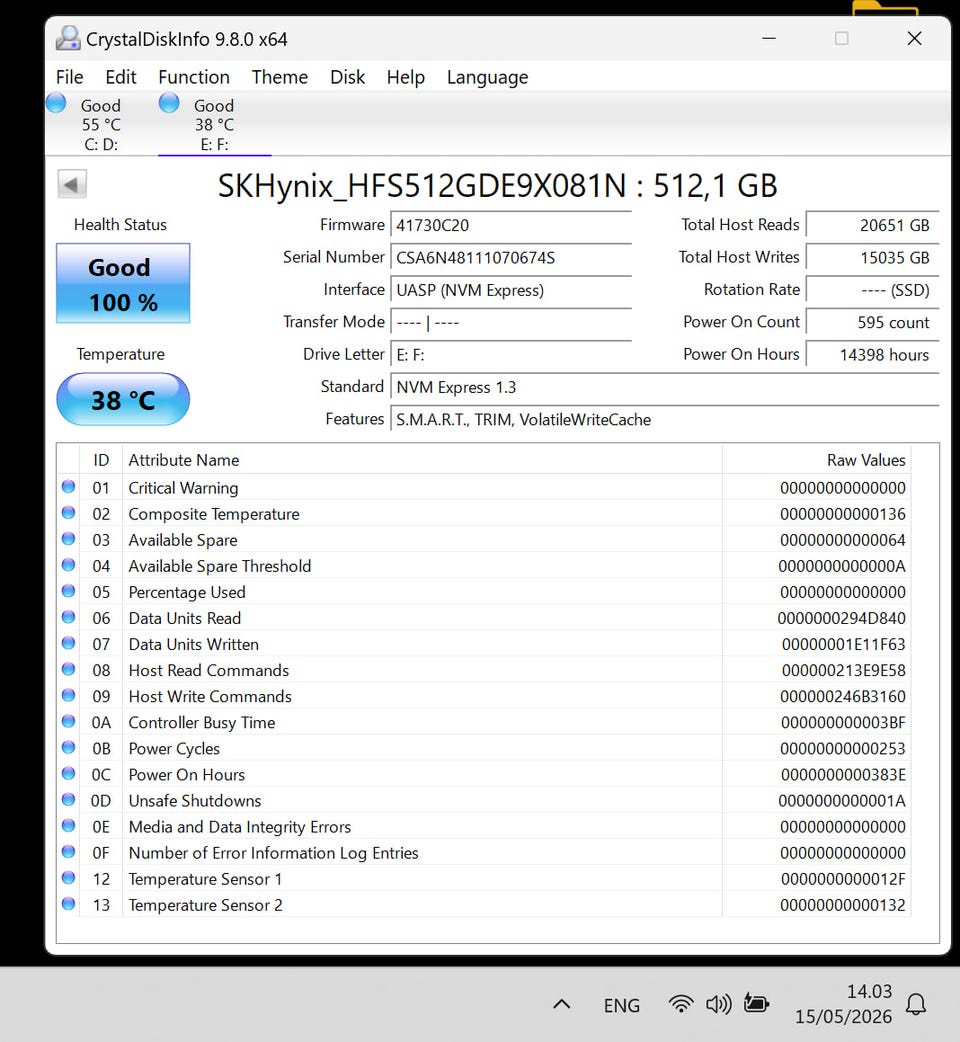Image resolution: width=960 pixels, height=1042 pixels.
Task: Click the Rotation Rate value ---- (SSD)
Action: [x=872, y=290]
